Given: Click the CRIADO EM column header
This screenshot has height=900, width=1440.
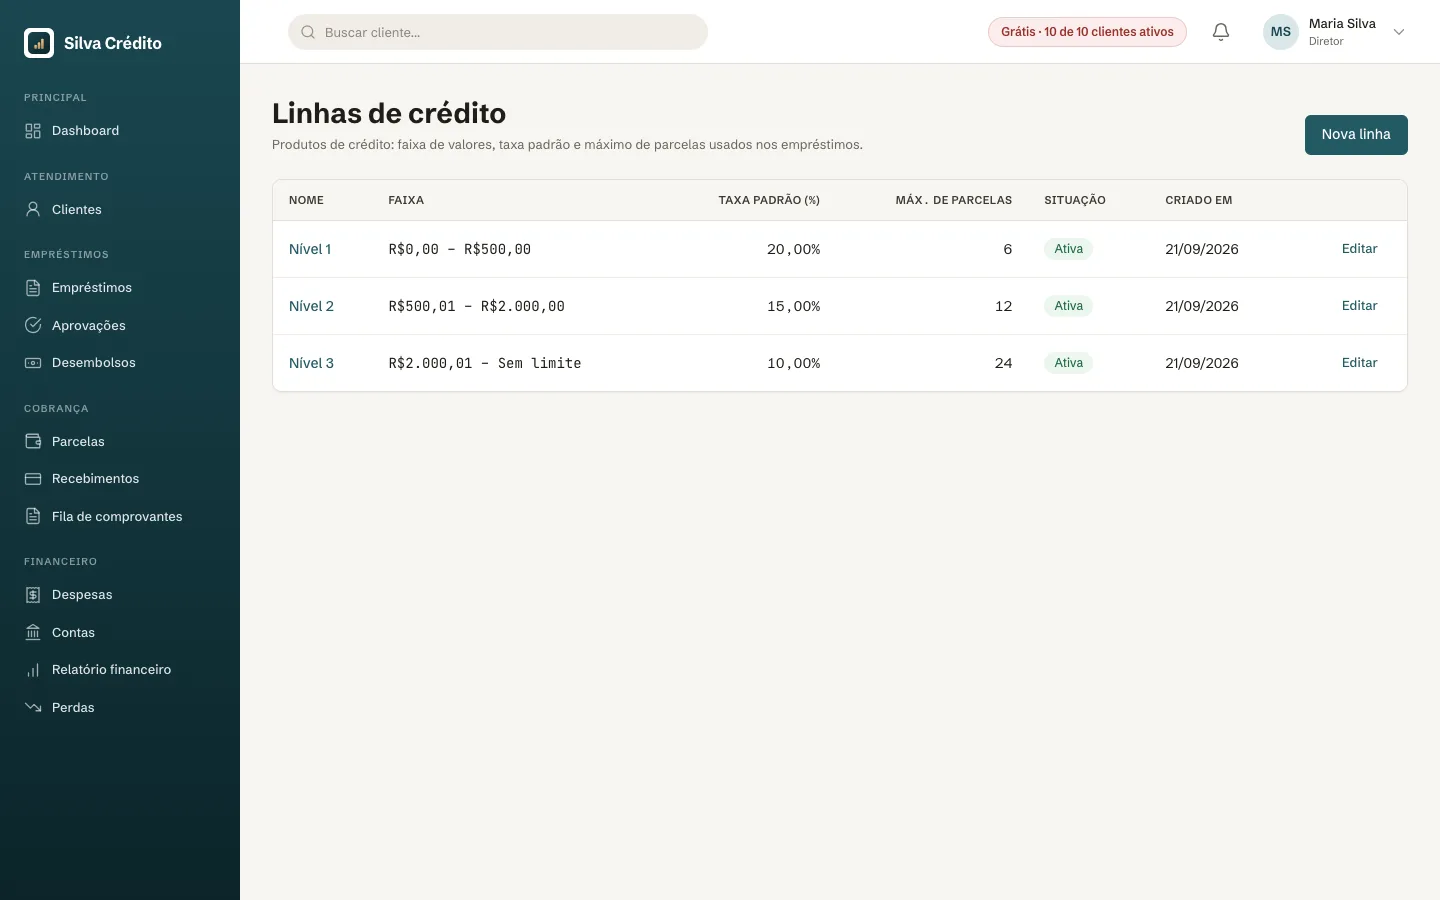Looking at the screenshot, I should point(1199,200).
